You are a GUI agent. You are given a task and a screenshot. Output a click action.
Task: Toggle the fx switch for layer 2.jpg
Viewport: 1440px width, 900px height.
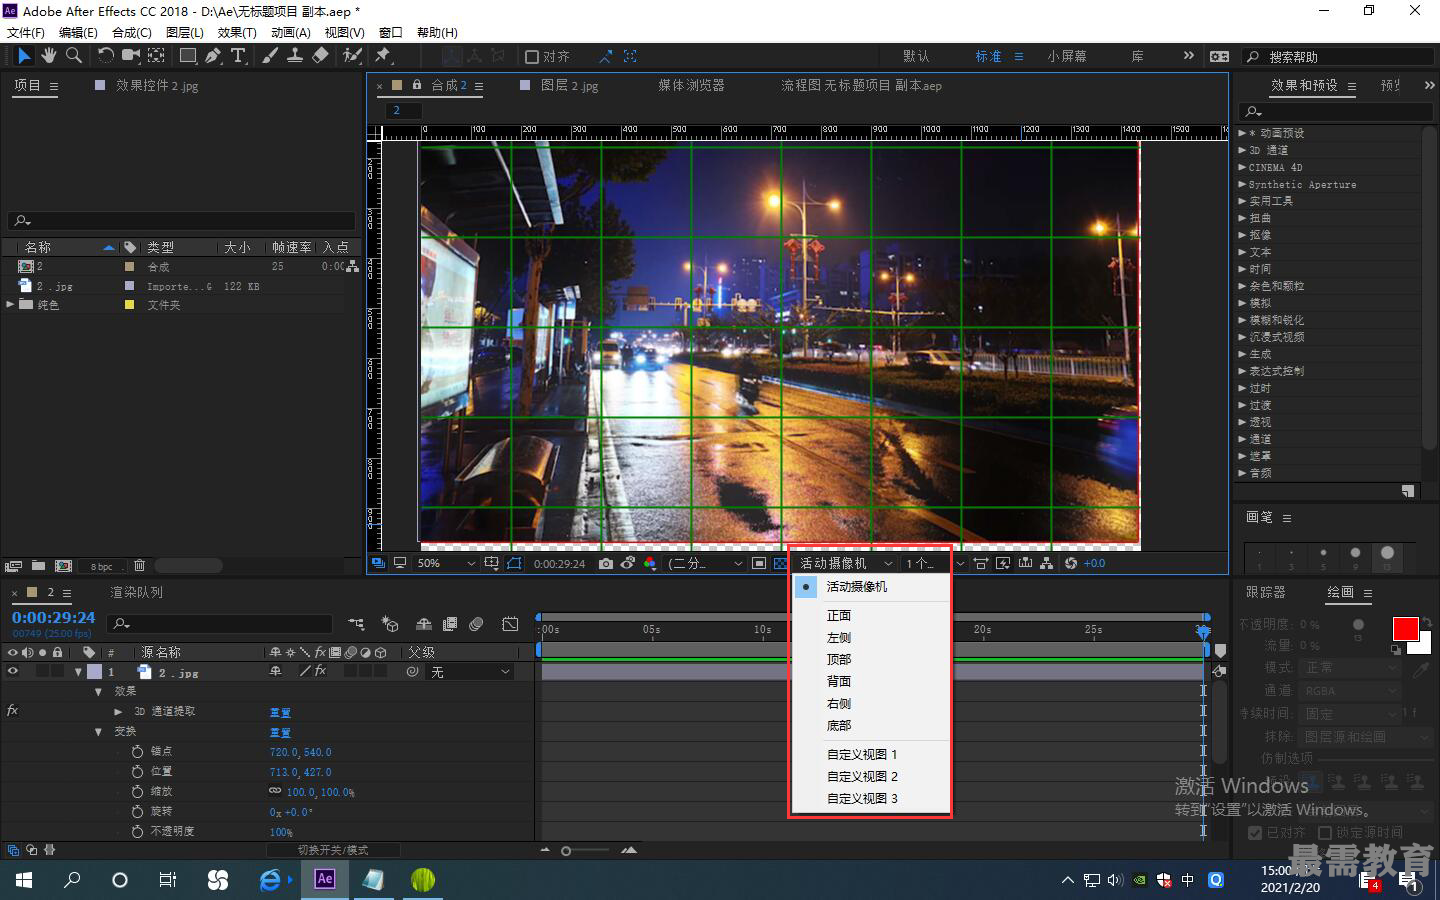[321, 671]
